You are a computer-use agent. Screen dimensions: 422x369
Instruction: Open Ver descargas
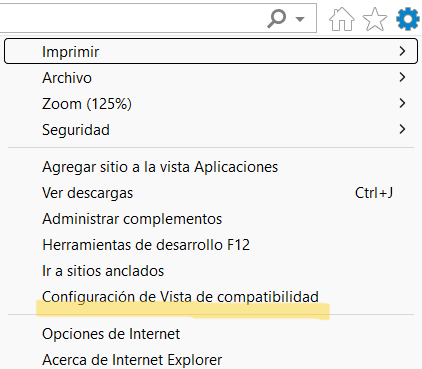(211, 193)
